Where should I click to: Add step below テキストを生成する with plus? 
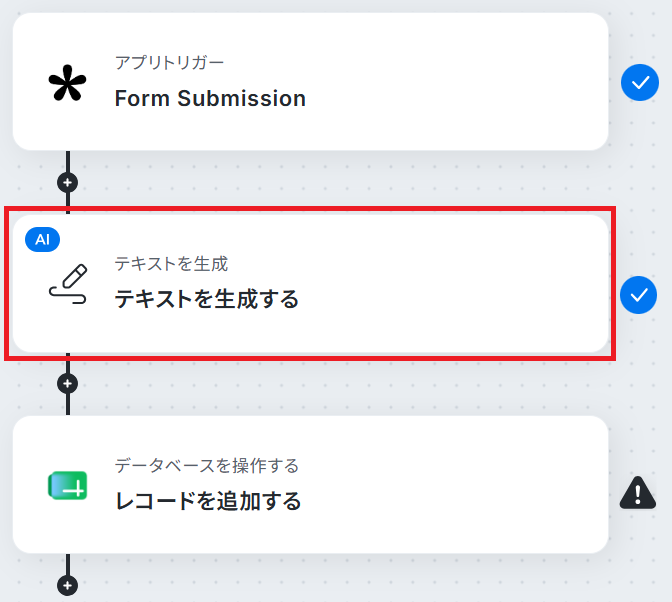coord(68,383)
